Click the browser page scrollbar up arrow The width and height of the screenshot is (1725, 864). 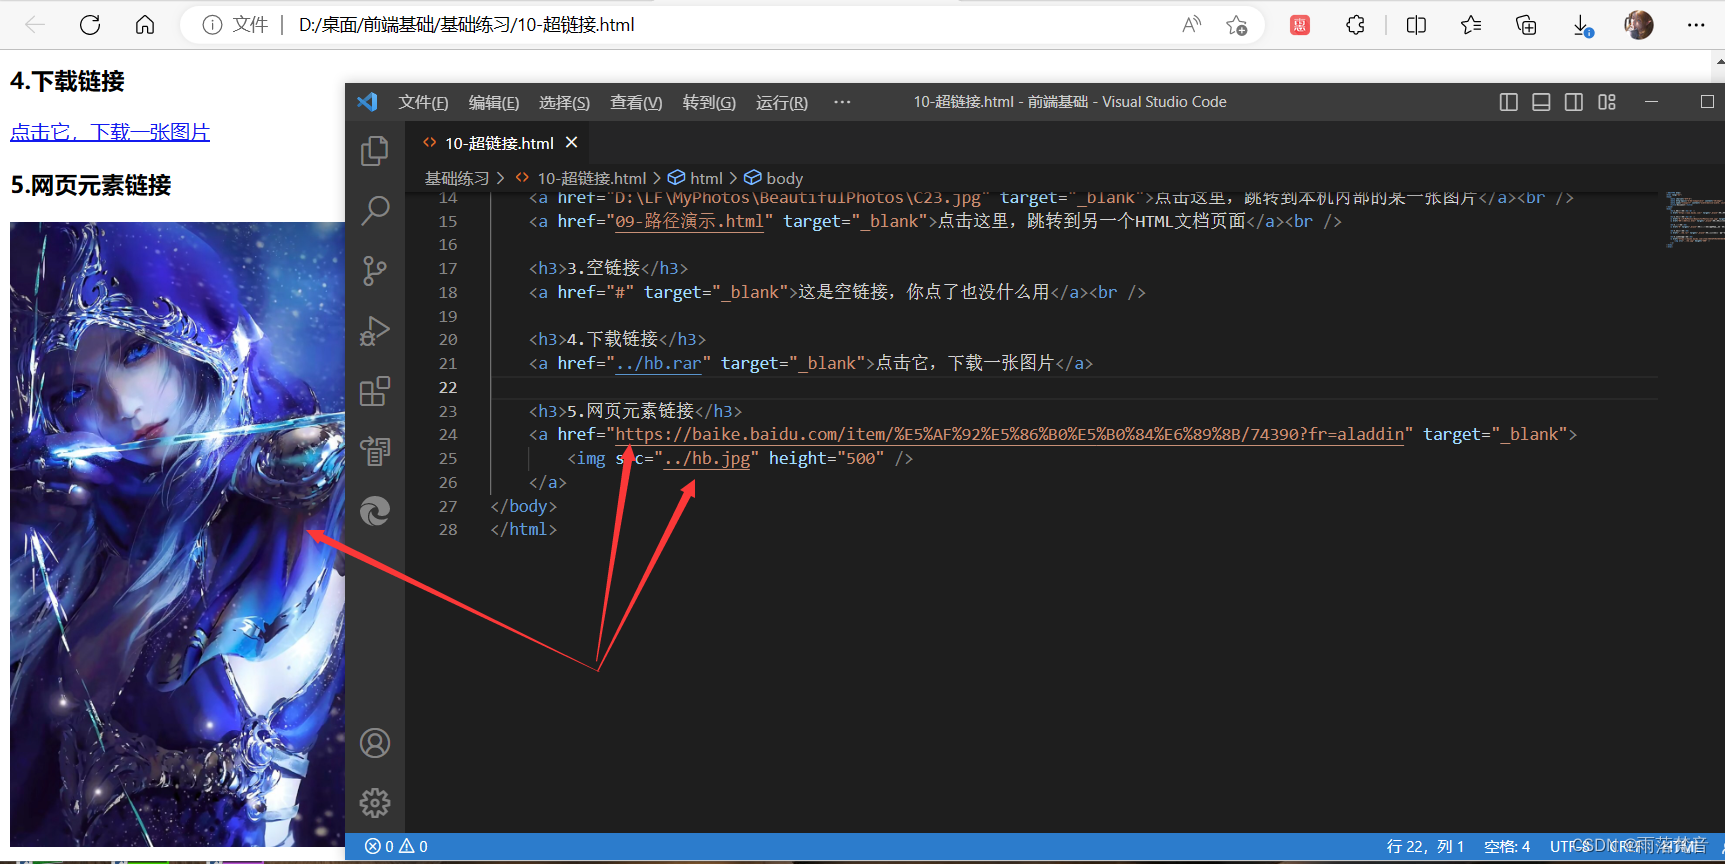point(1719,61)
